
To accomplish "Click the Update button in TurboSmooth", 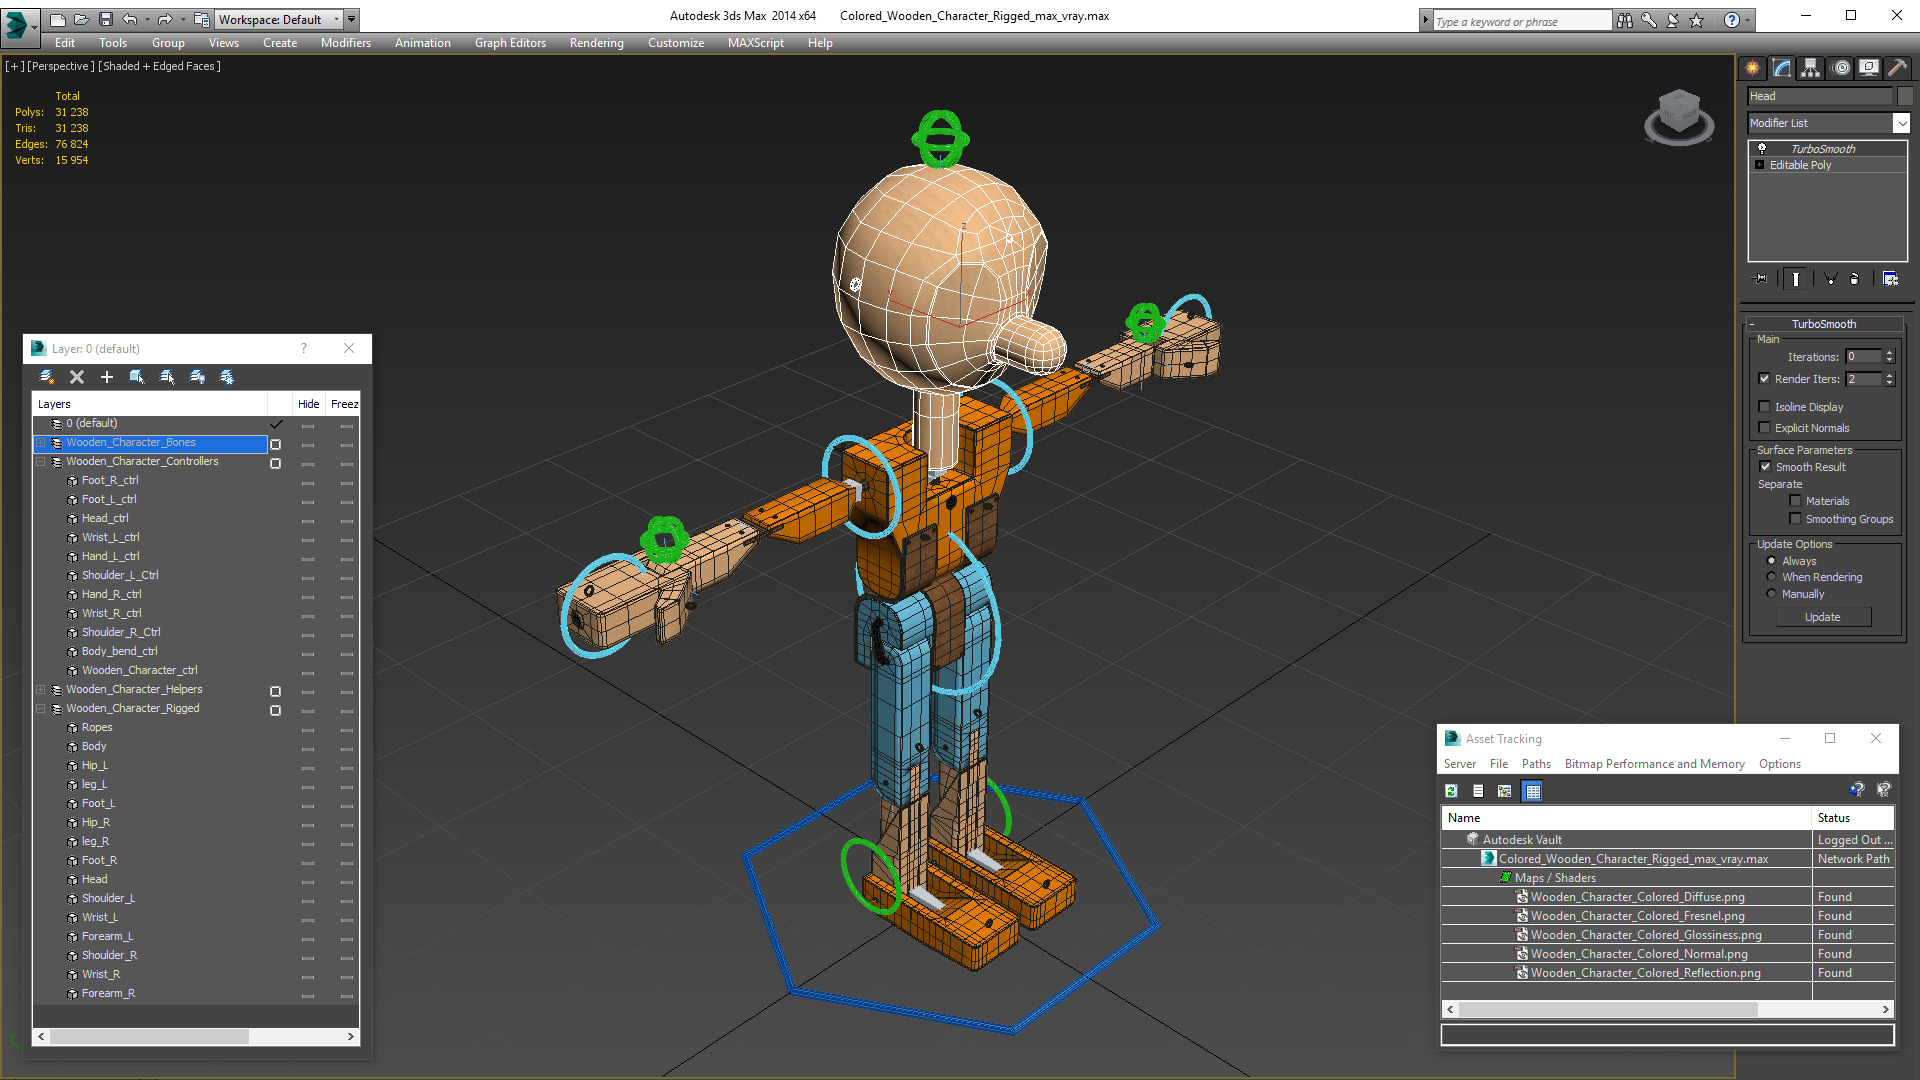I will (1823, 617).
